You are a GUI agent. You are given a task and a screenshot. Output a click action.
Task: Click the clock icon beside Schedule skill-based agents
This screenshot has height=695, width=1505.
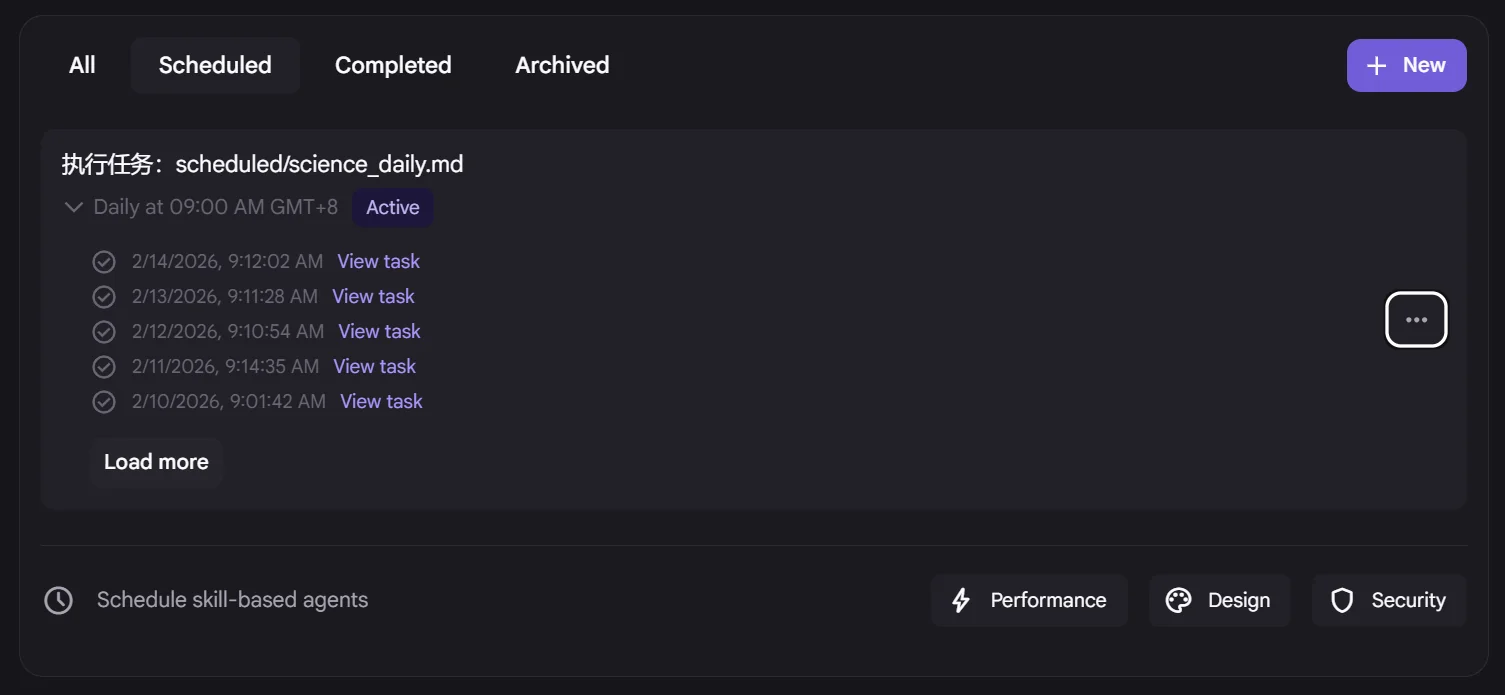click(x=59, y=600)
